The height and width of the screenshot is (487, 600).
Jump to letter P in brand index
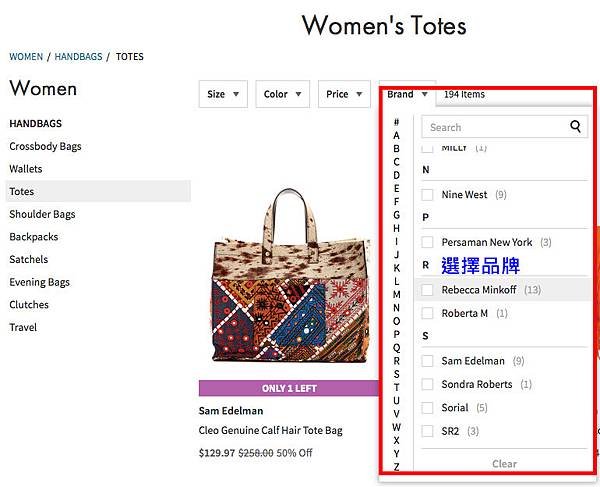396,334
